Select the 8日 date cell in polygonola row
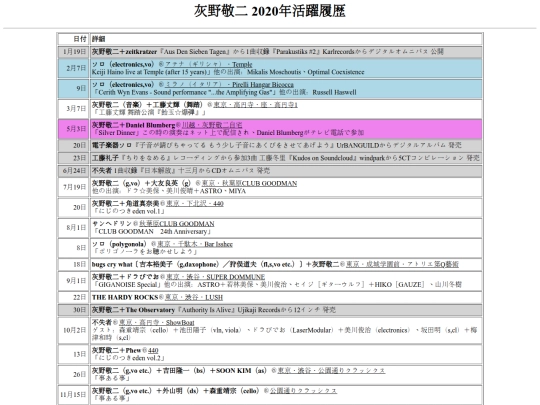Screen dimensions: 540x405 pyautogui.click(x=74, y=248)
